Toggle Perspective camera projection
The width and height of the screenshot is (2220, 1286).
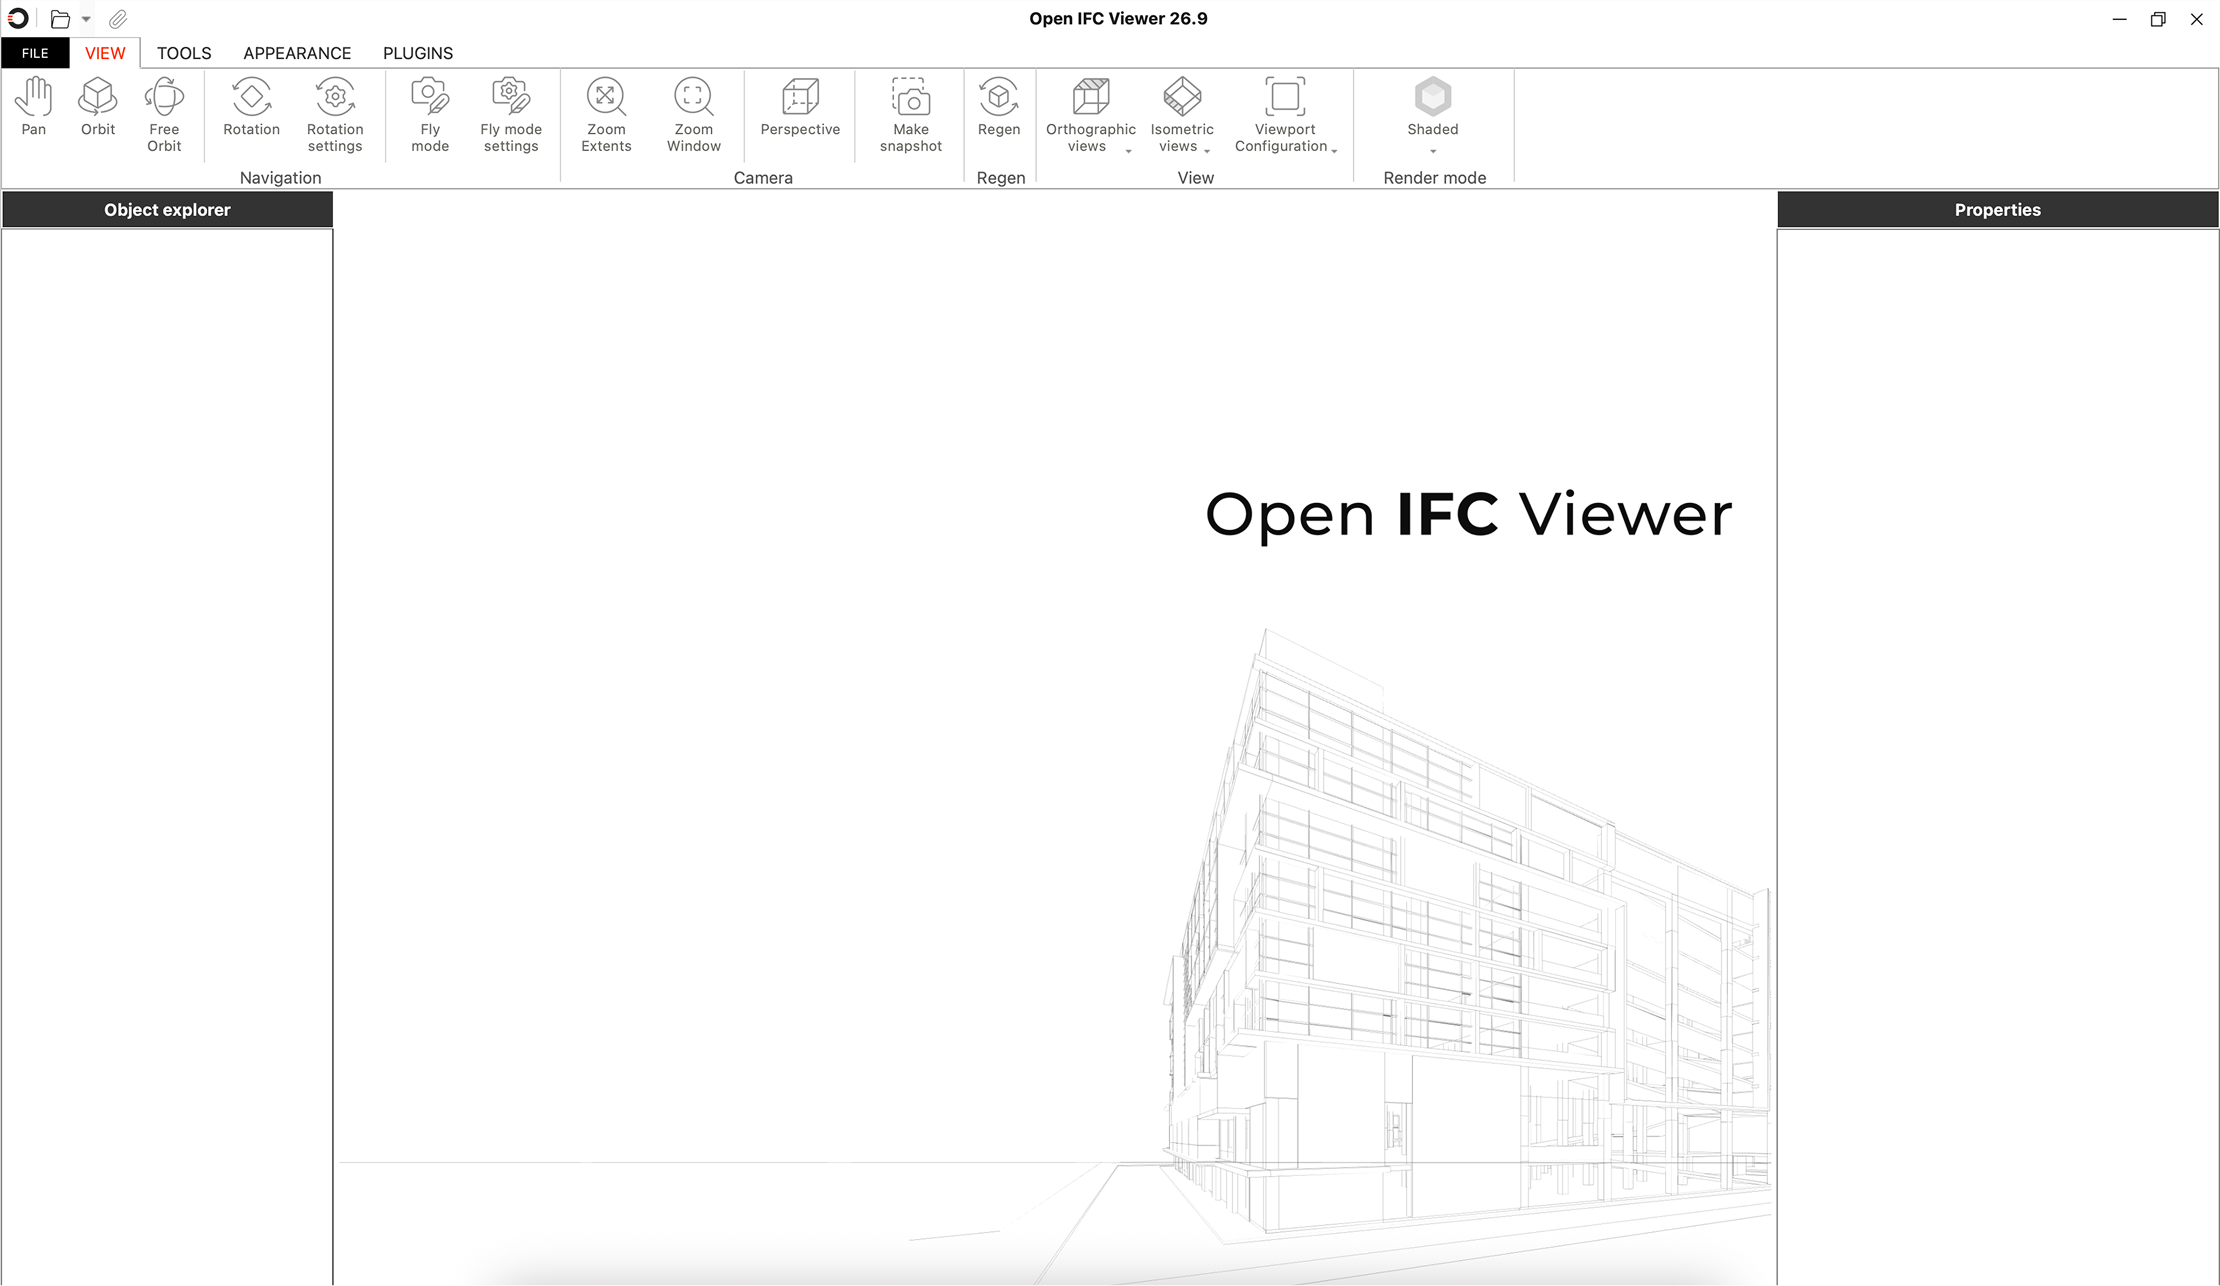tap(800, 106)
